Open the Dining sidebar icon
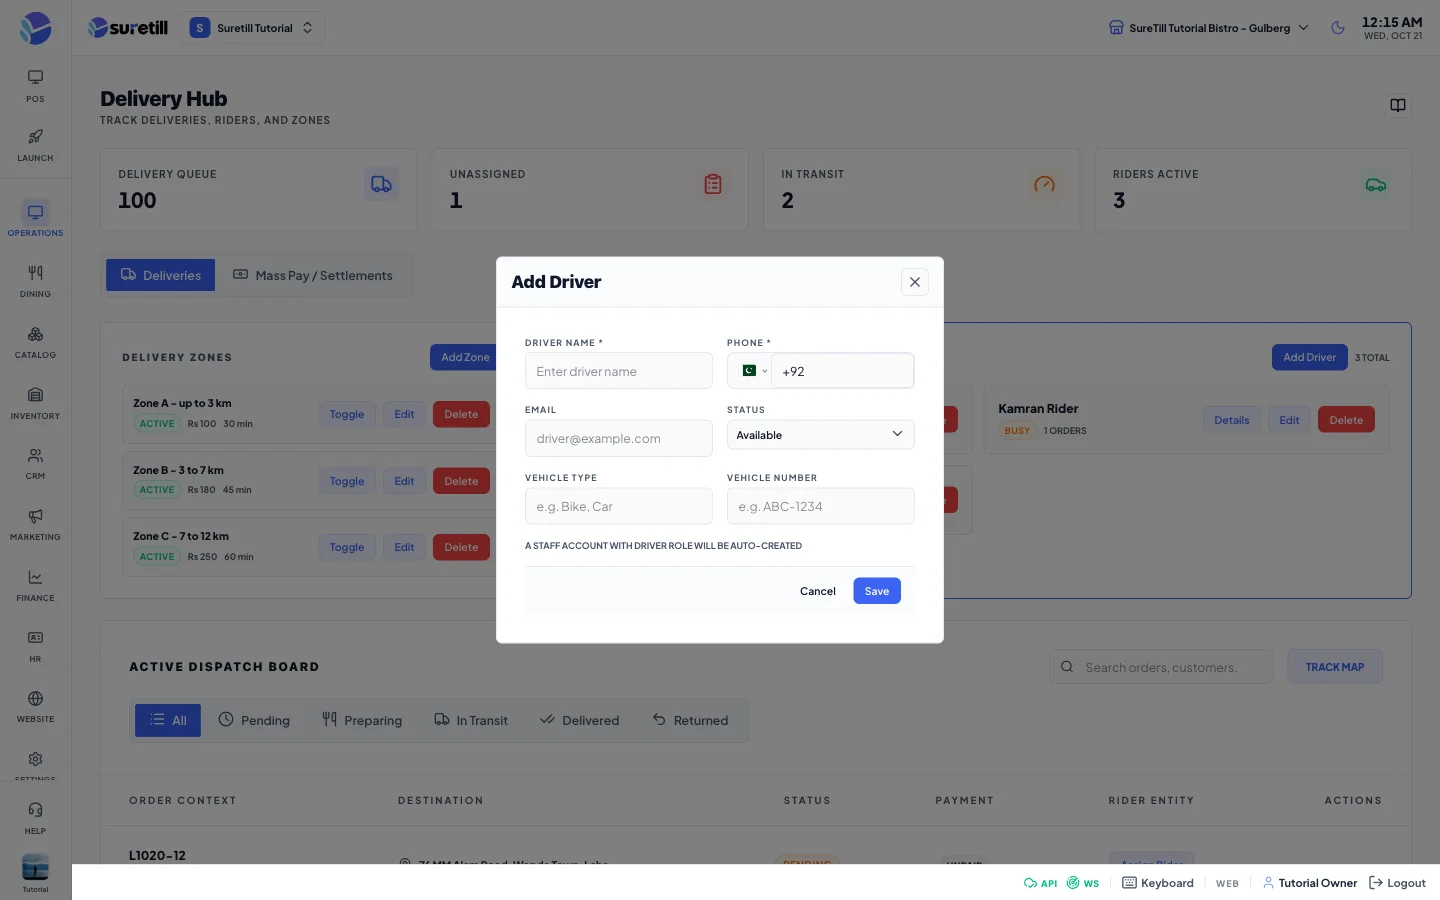The height and width of the screenshot is (900, 1440). click(x=35, y=280)
